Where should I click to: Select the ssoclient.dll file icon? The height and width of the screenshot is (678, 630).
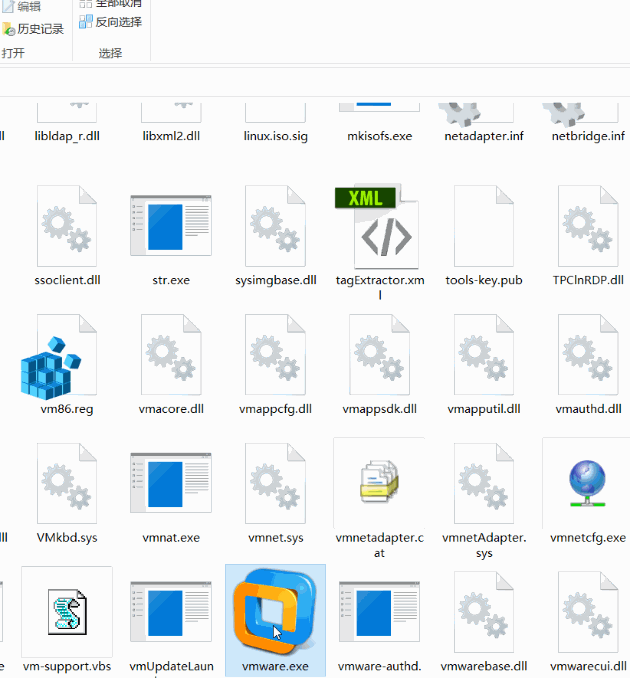tap(67, 226)
